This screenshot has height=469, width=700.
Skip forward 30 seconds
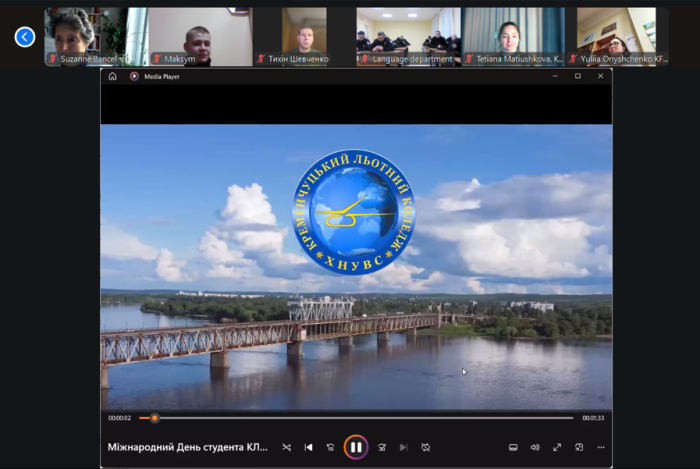pos(381,447)
